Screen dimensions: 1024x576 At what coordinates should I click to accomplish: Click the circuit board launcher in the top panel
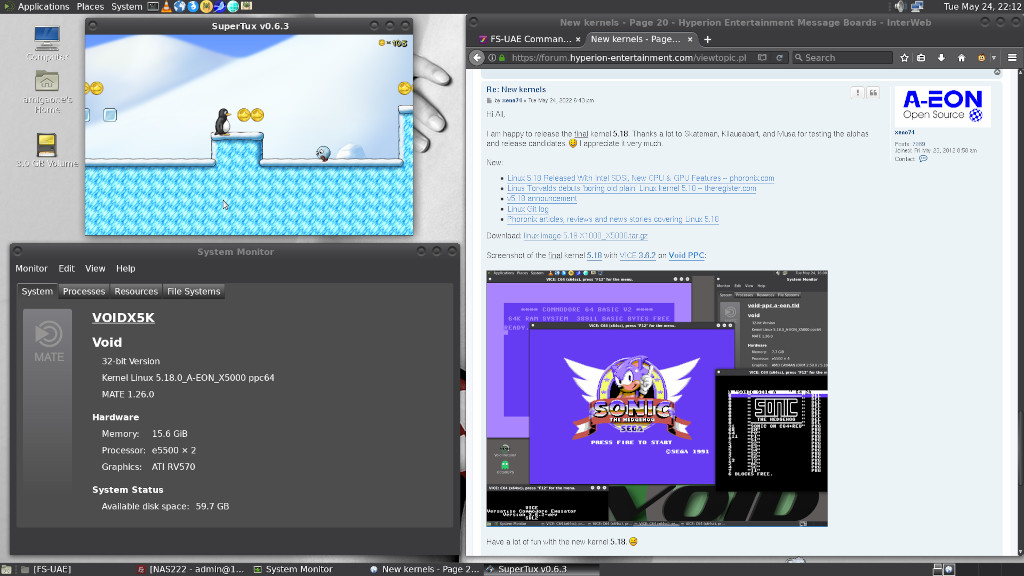[247, 7]
